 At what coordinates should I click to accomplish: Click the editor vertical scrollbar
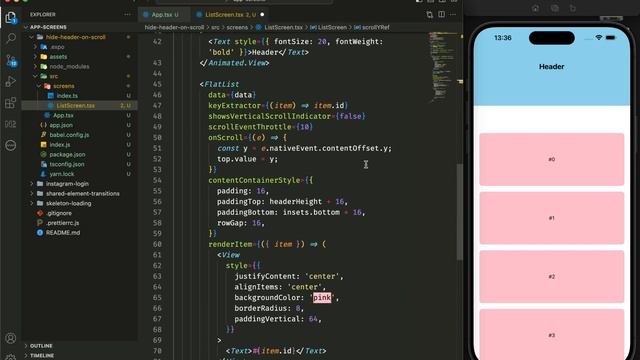(459, 211)
